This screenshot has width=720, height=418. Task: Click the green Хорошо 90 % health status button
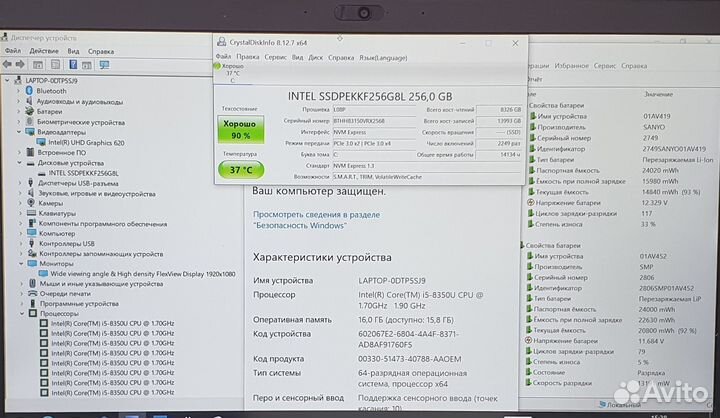(241, 130)
